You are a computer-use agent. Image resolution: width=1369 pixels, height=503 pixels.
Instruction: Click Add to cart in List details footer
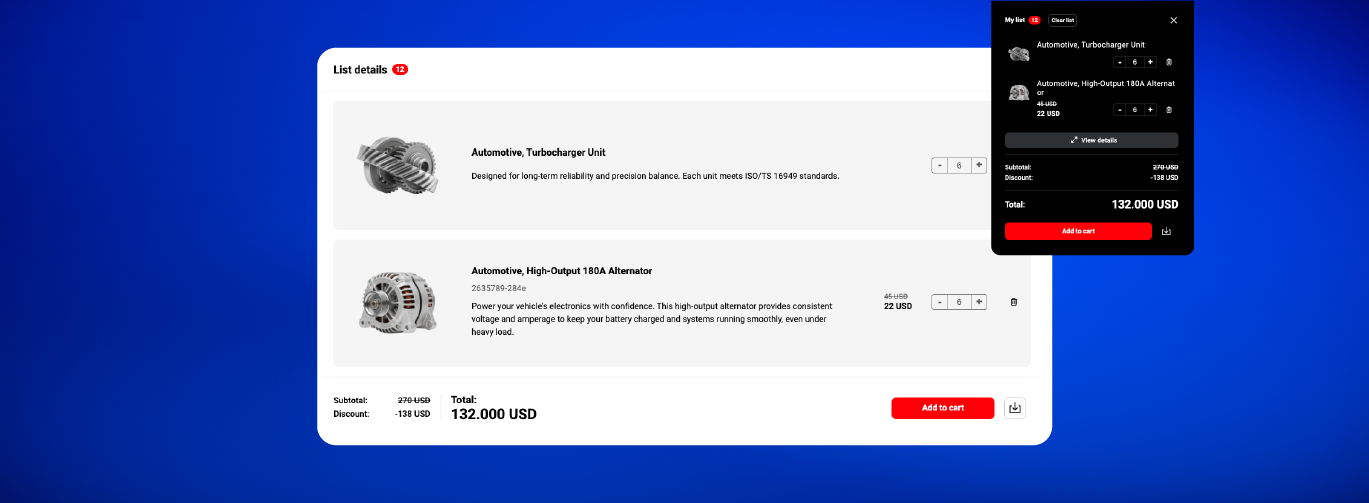point(942,408)
